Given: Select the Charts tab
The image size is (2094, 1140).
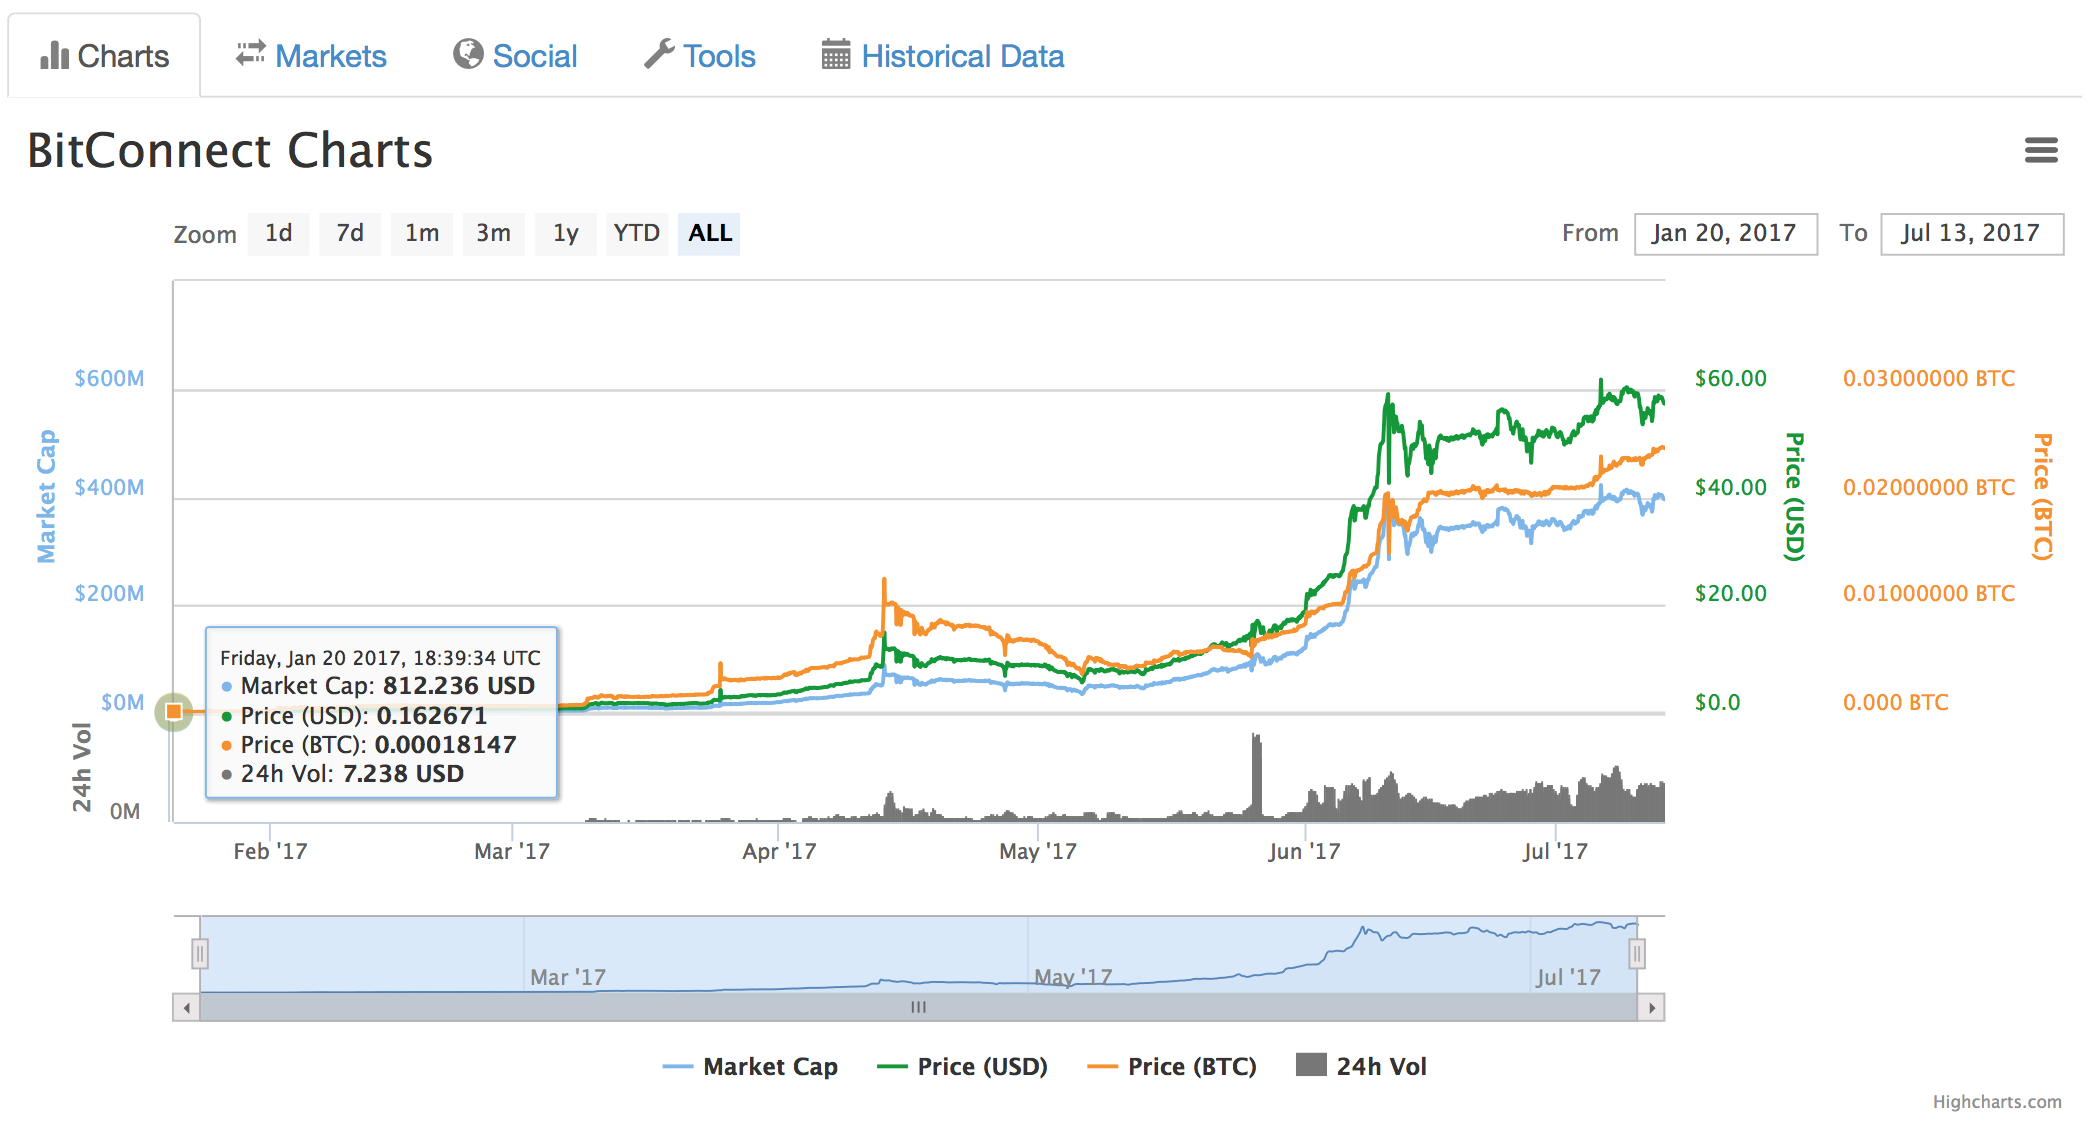Looking at the screenshot, I should pyautogui.click(x=104, y=56).
